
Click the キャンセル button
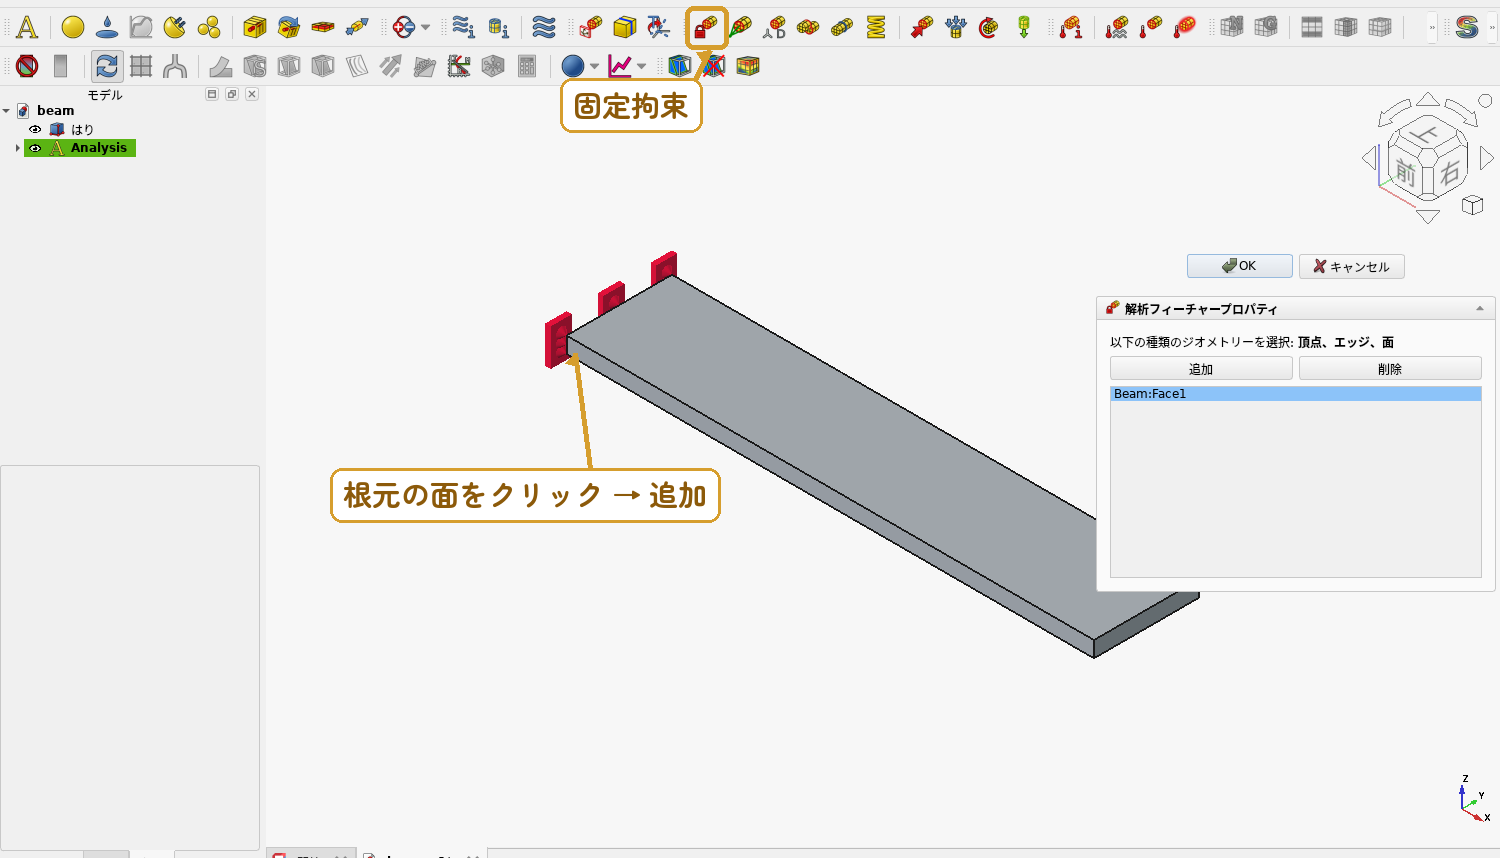point(1351,266)
